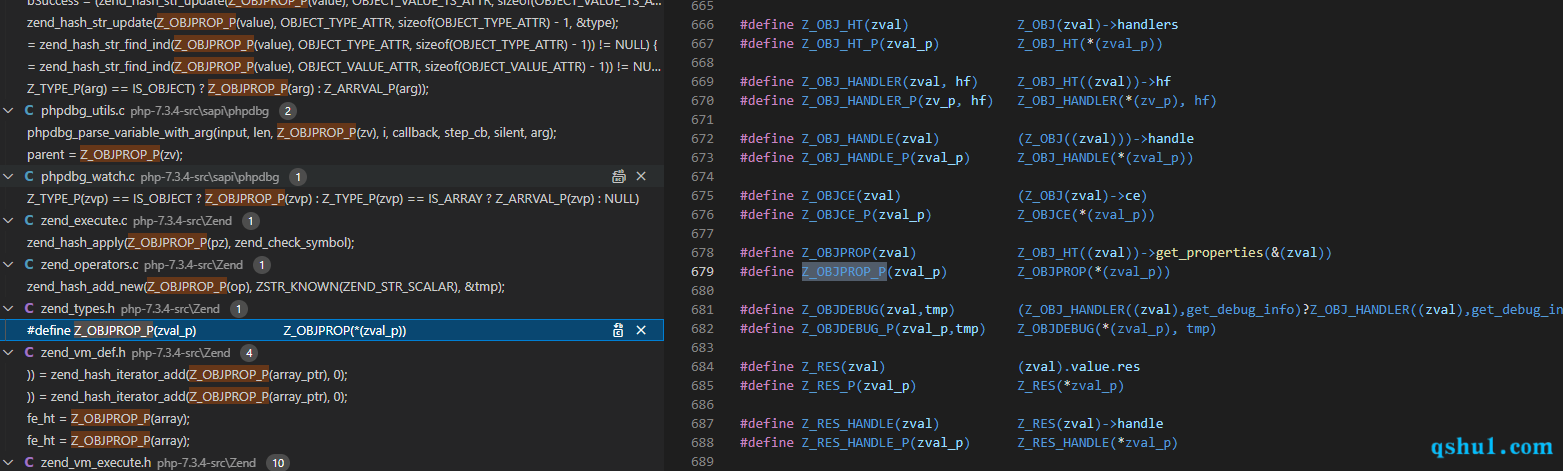
Task: Click line number 684 in editor gutter
Action: pyautogui.click(x=702, y=366)
